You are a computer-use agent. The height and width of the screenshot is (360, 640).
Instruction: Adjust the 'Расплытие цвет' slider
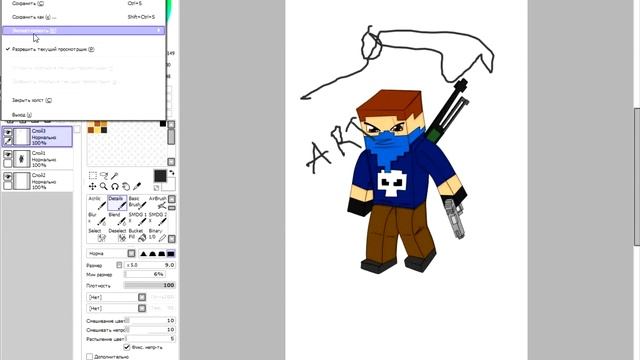point(150,339)
